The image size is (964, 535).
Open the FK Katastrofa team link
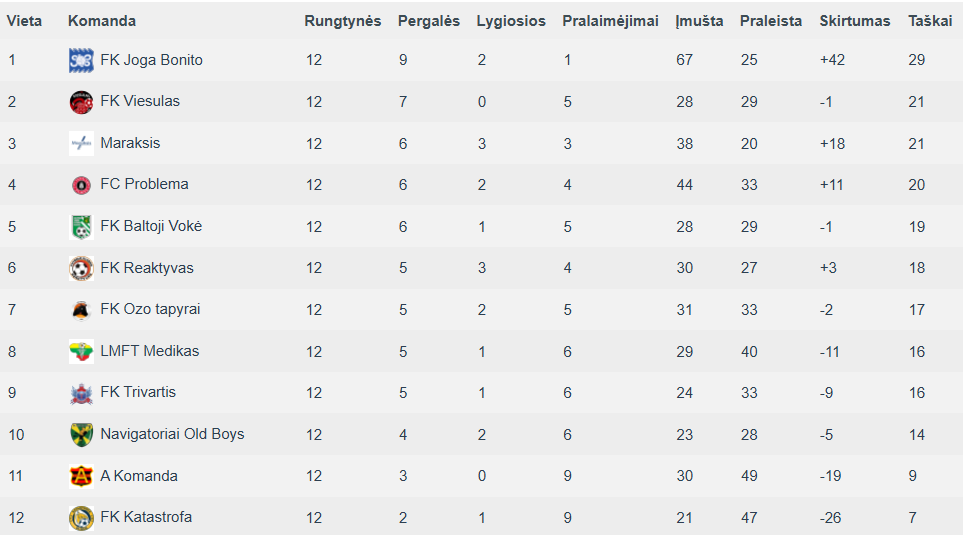[146, 517]
